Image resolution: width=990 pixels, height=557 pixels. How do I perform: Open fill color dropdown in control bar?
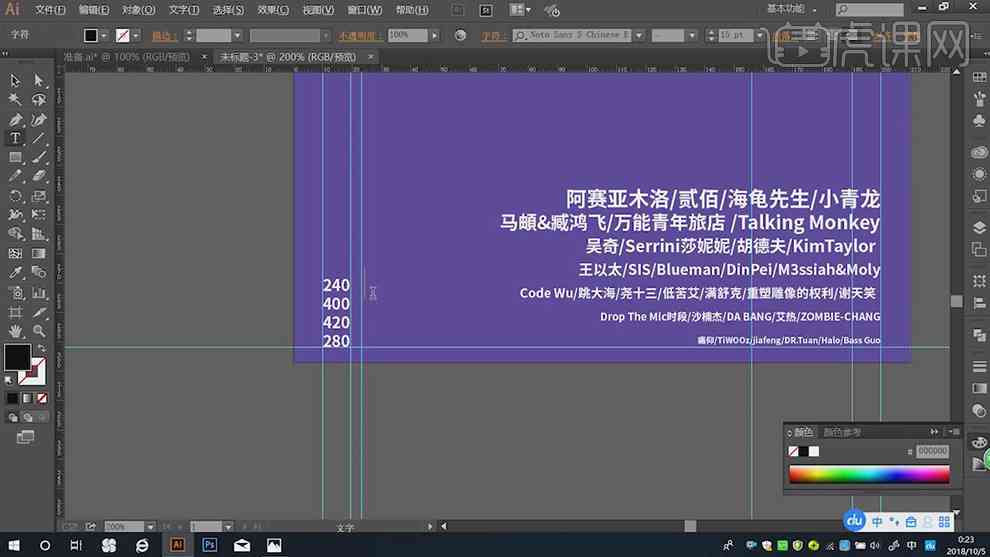tap(104, 35)
